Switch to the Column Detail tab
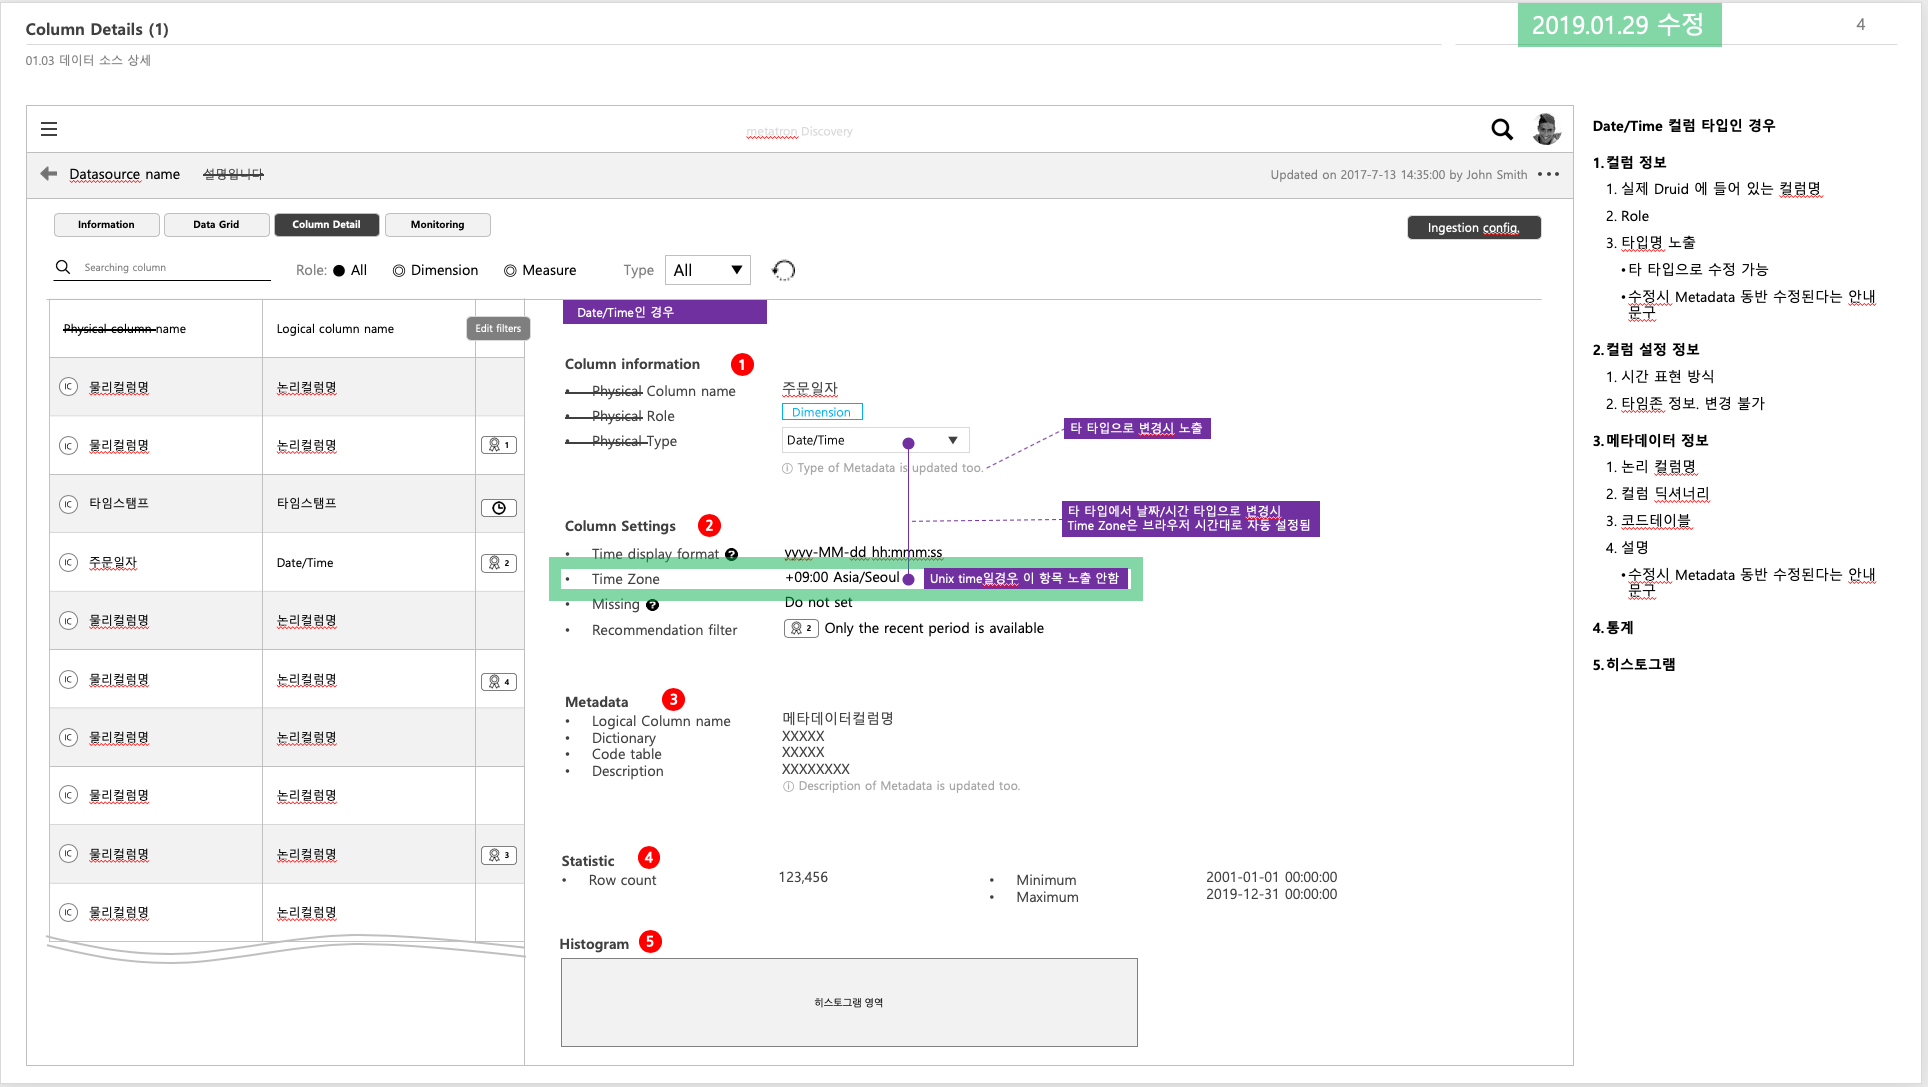 coord(326,224)
